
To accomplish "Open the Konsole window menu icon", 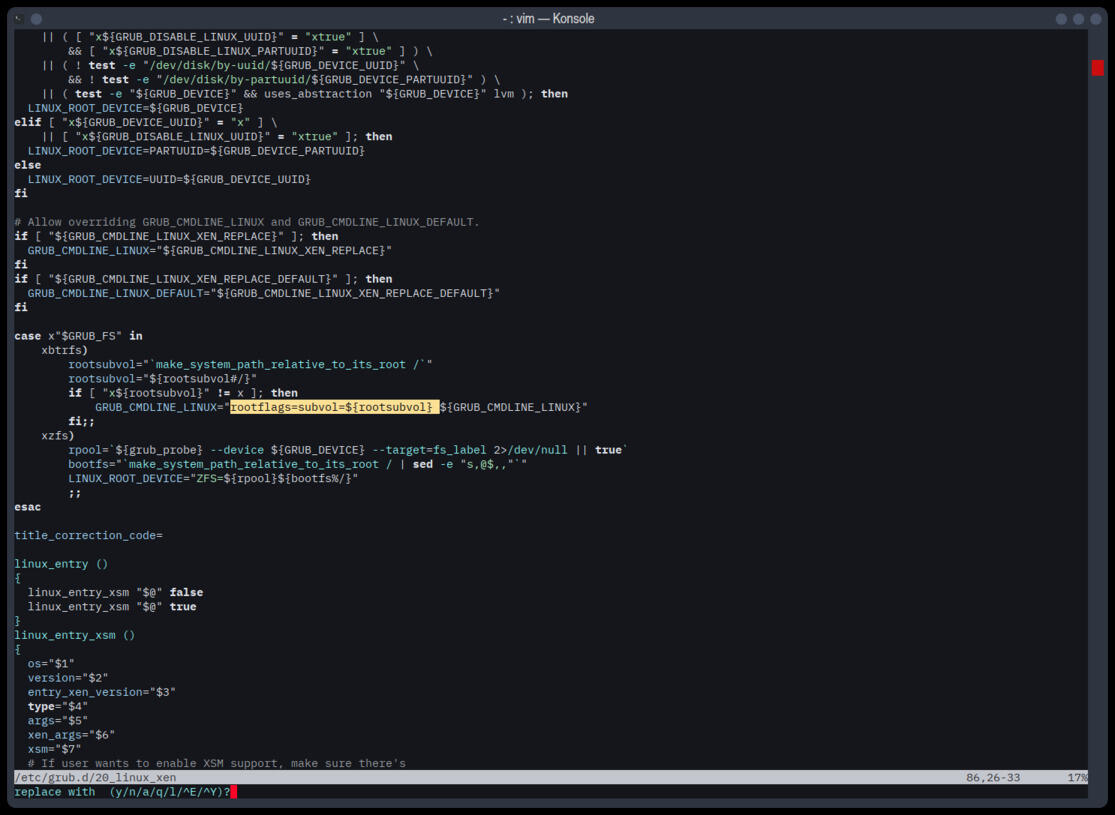I will coord(19,18).
